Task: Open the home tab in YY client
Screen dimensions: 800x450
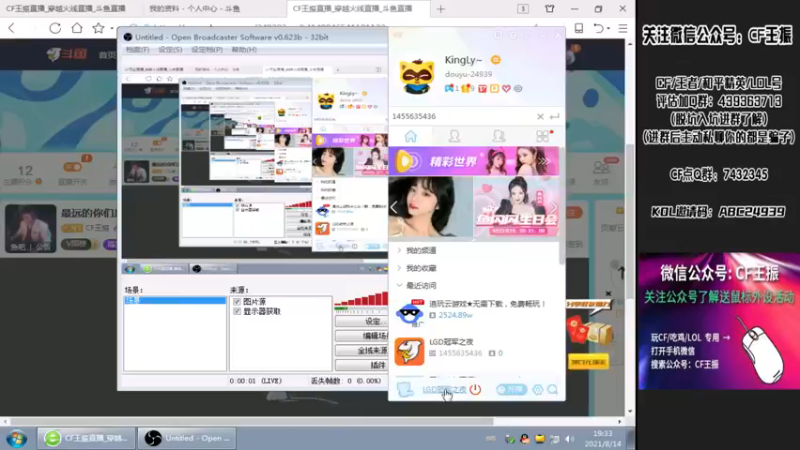Action: pos(411,136)
